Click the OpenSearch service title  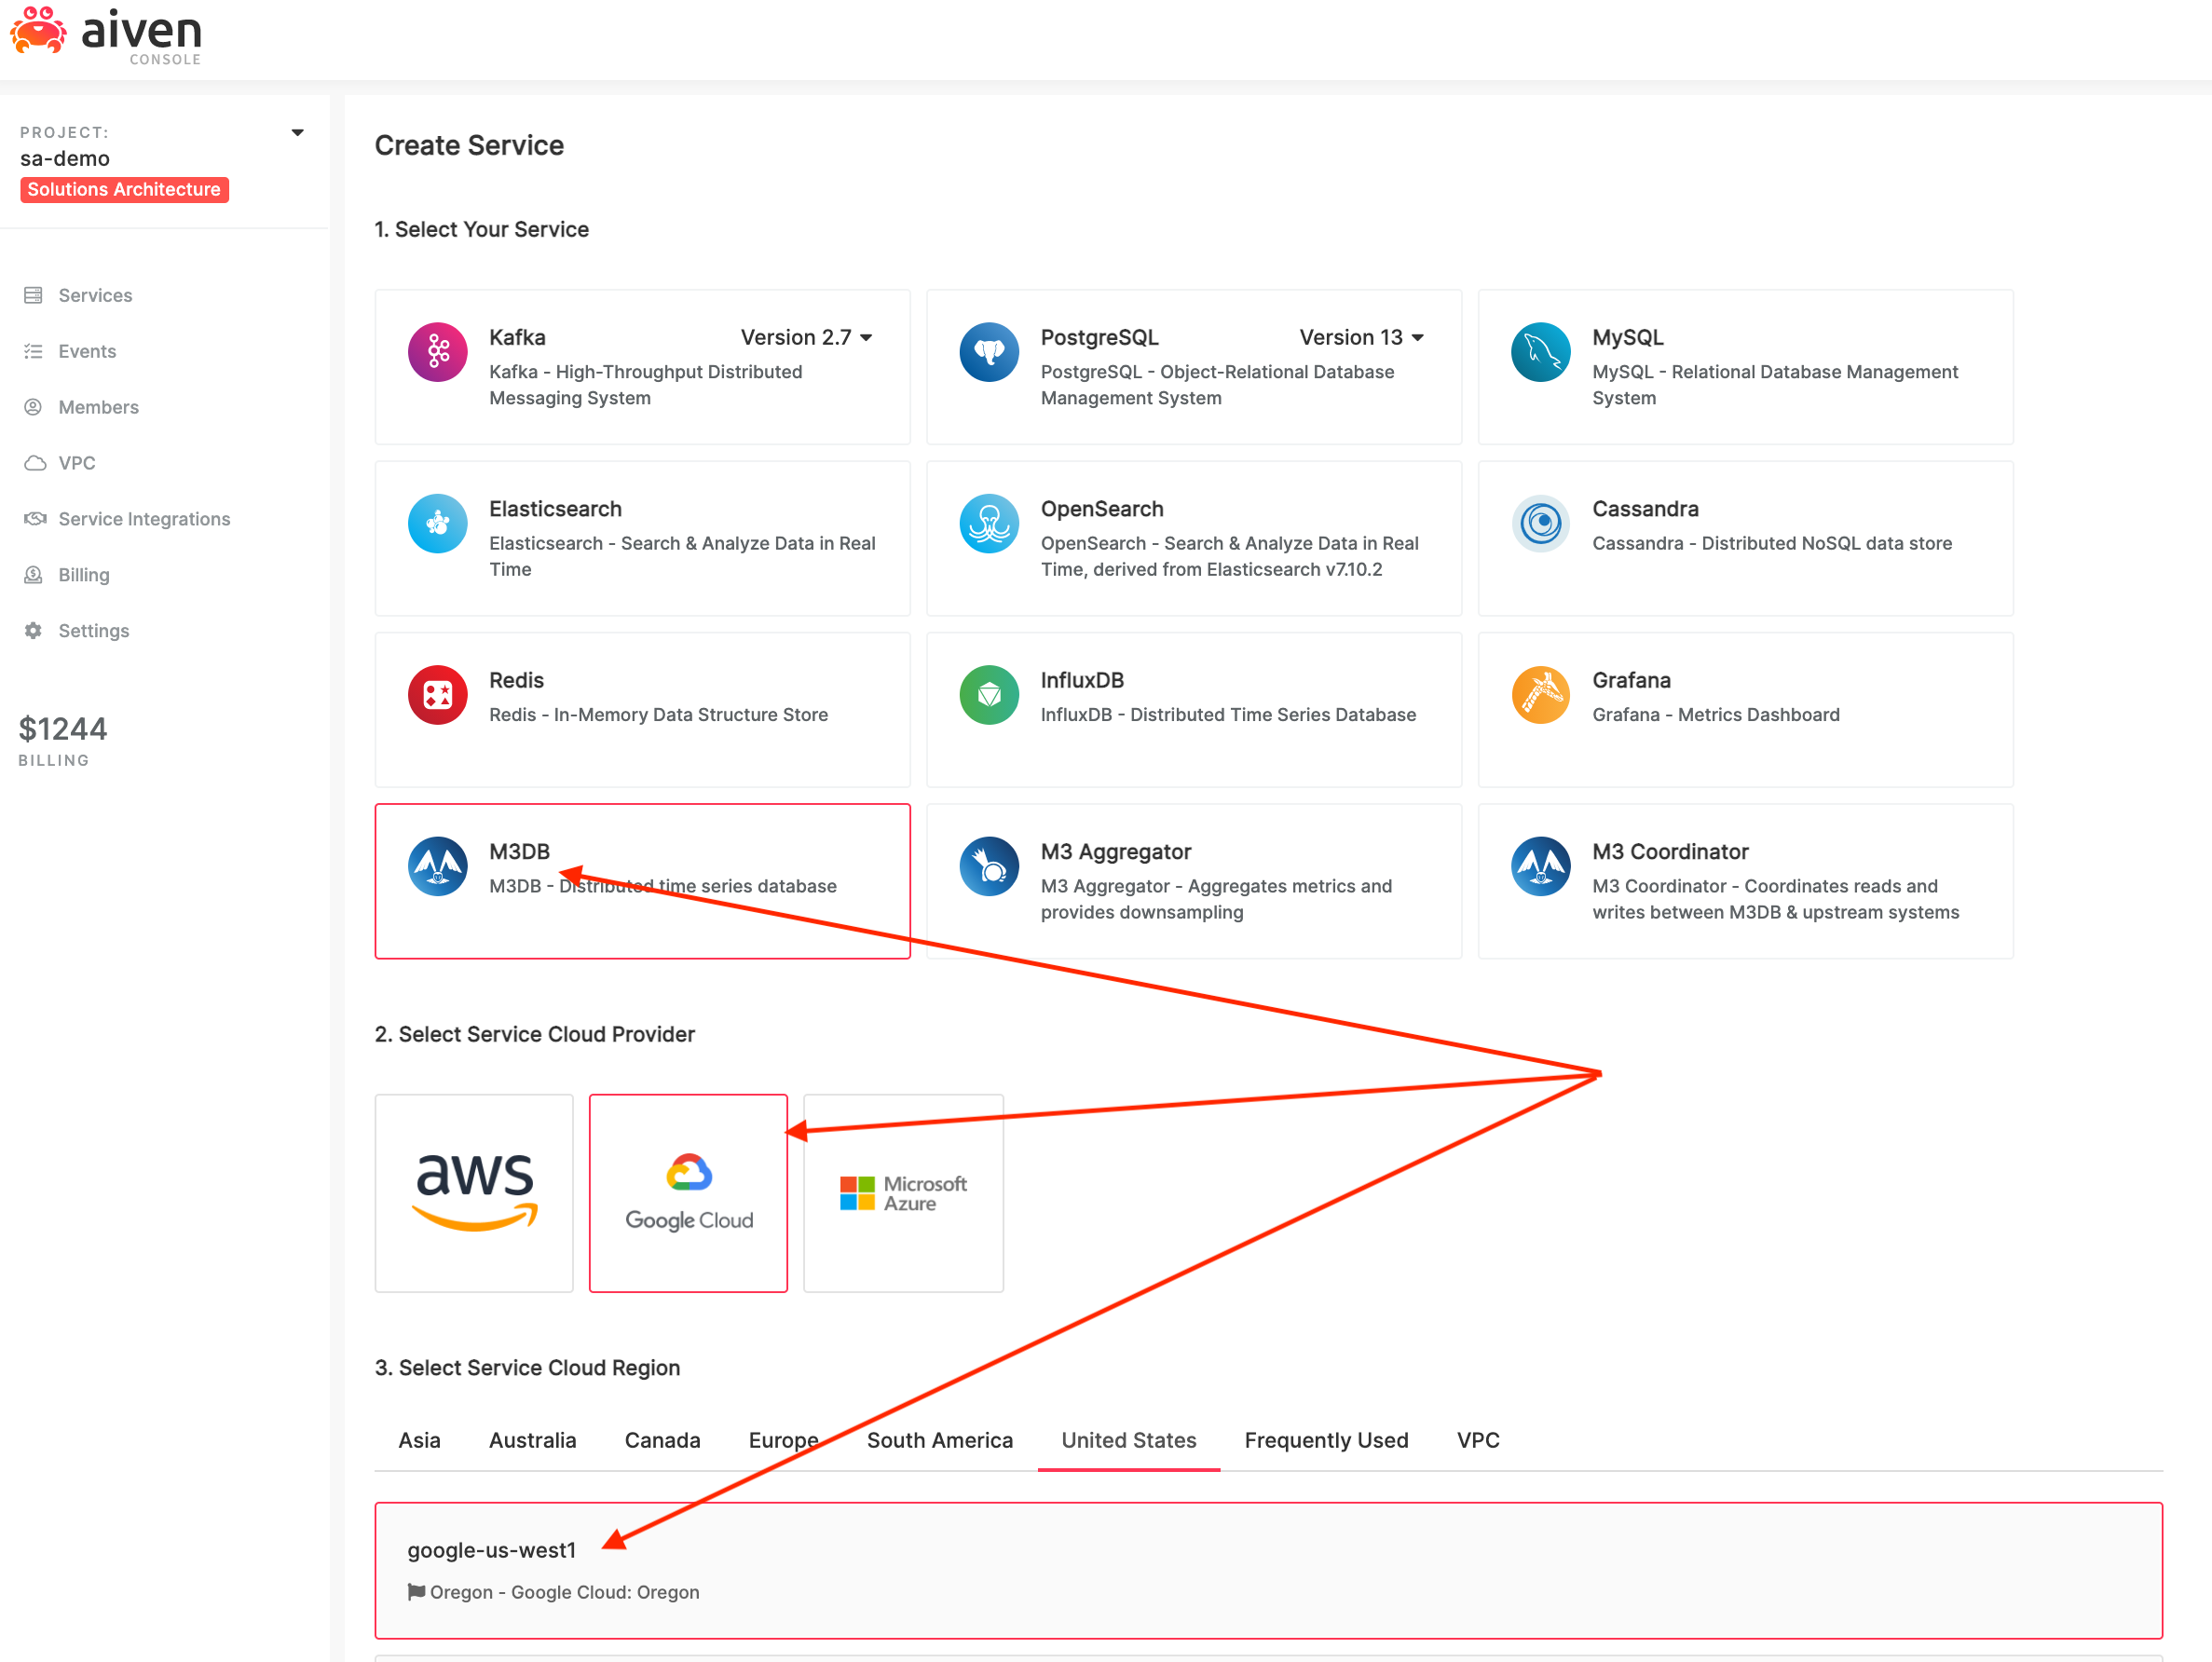tap(1102, 509)
